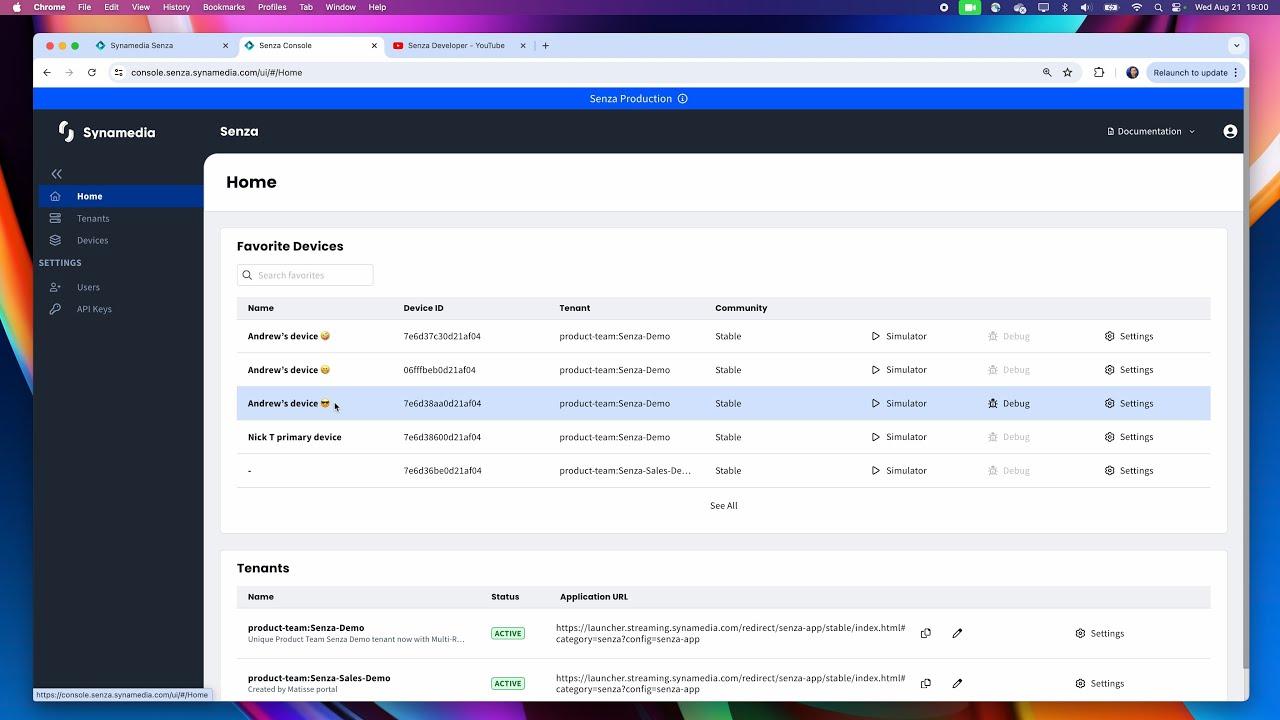Open Settings for Nick T primary device

click(1129, 437)
